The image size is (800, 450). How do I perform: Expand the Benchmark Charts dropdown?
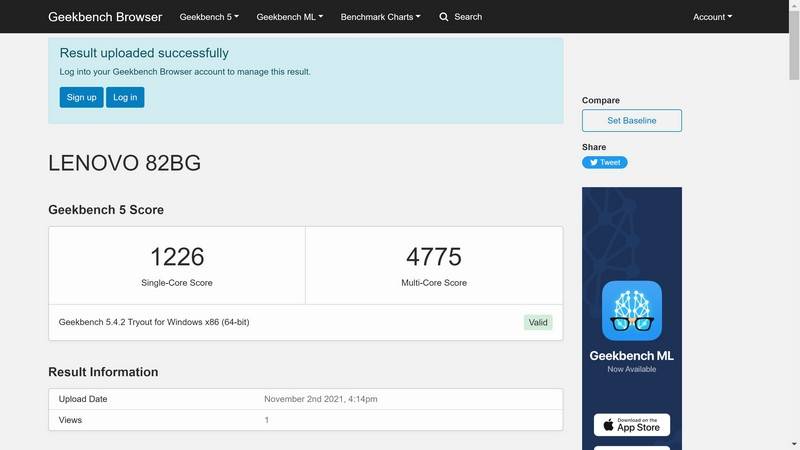tap(380, 17)
